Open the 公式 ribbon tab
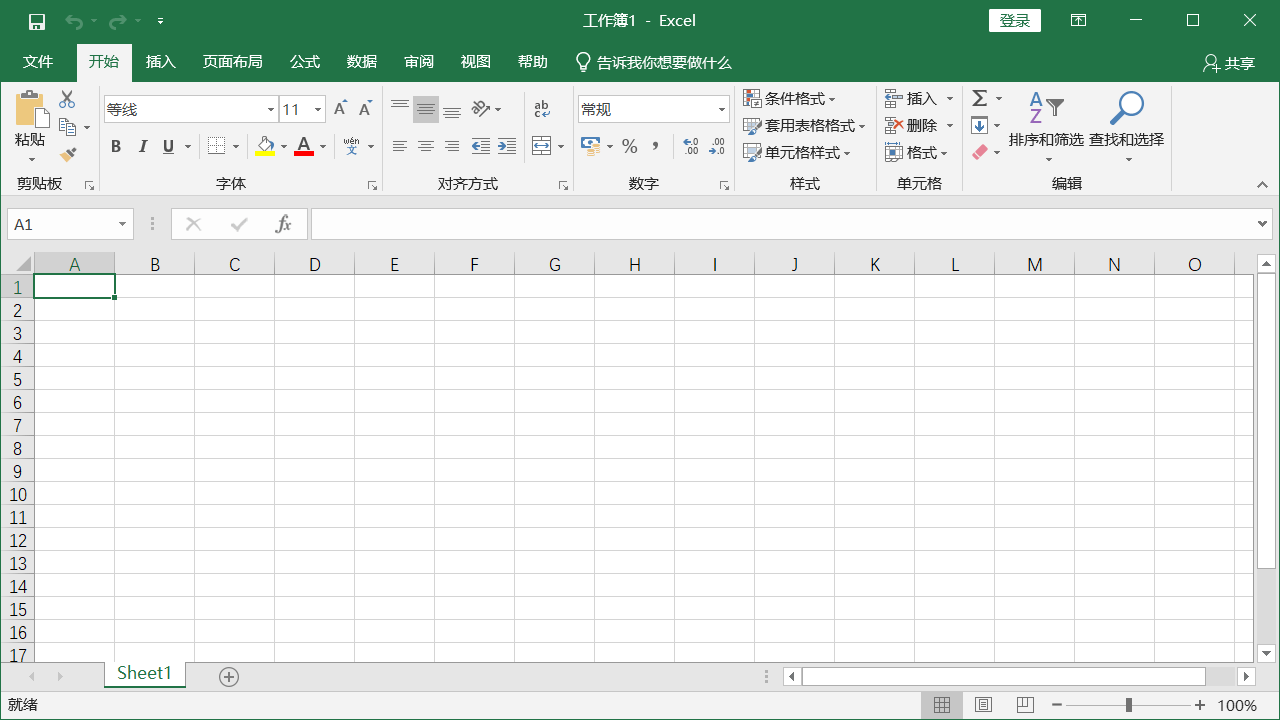 click(x=304, y=62)
